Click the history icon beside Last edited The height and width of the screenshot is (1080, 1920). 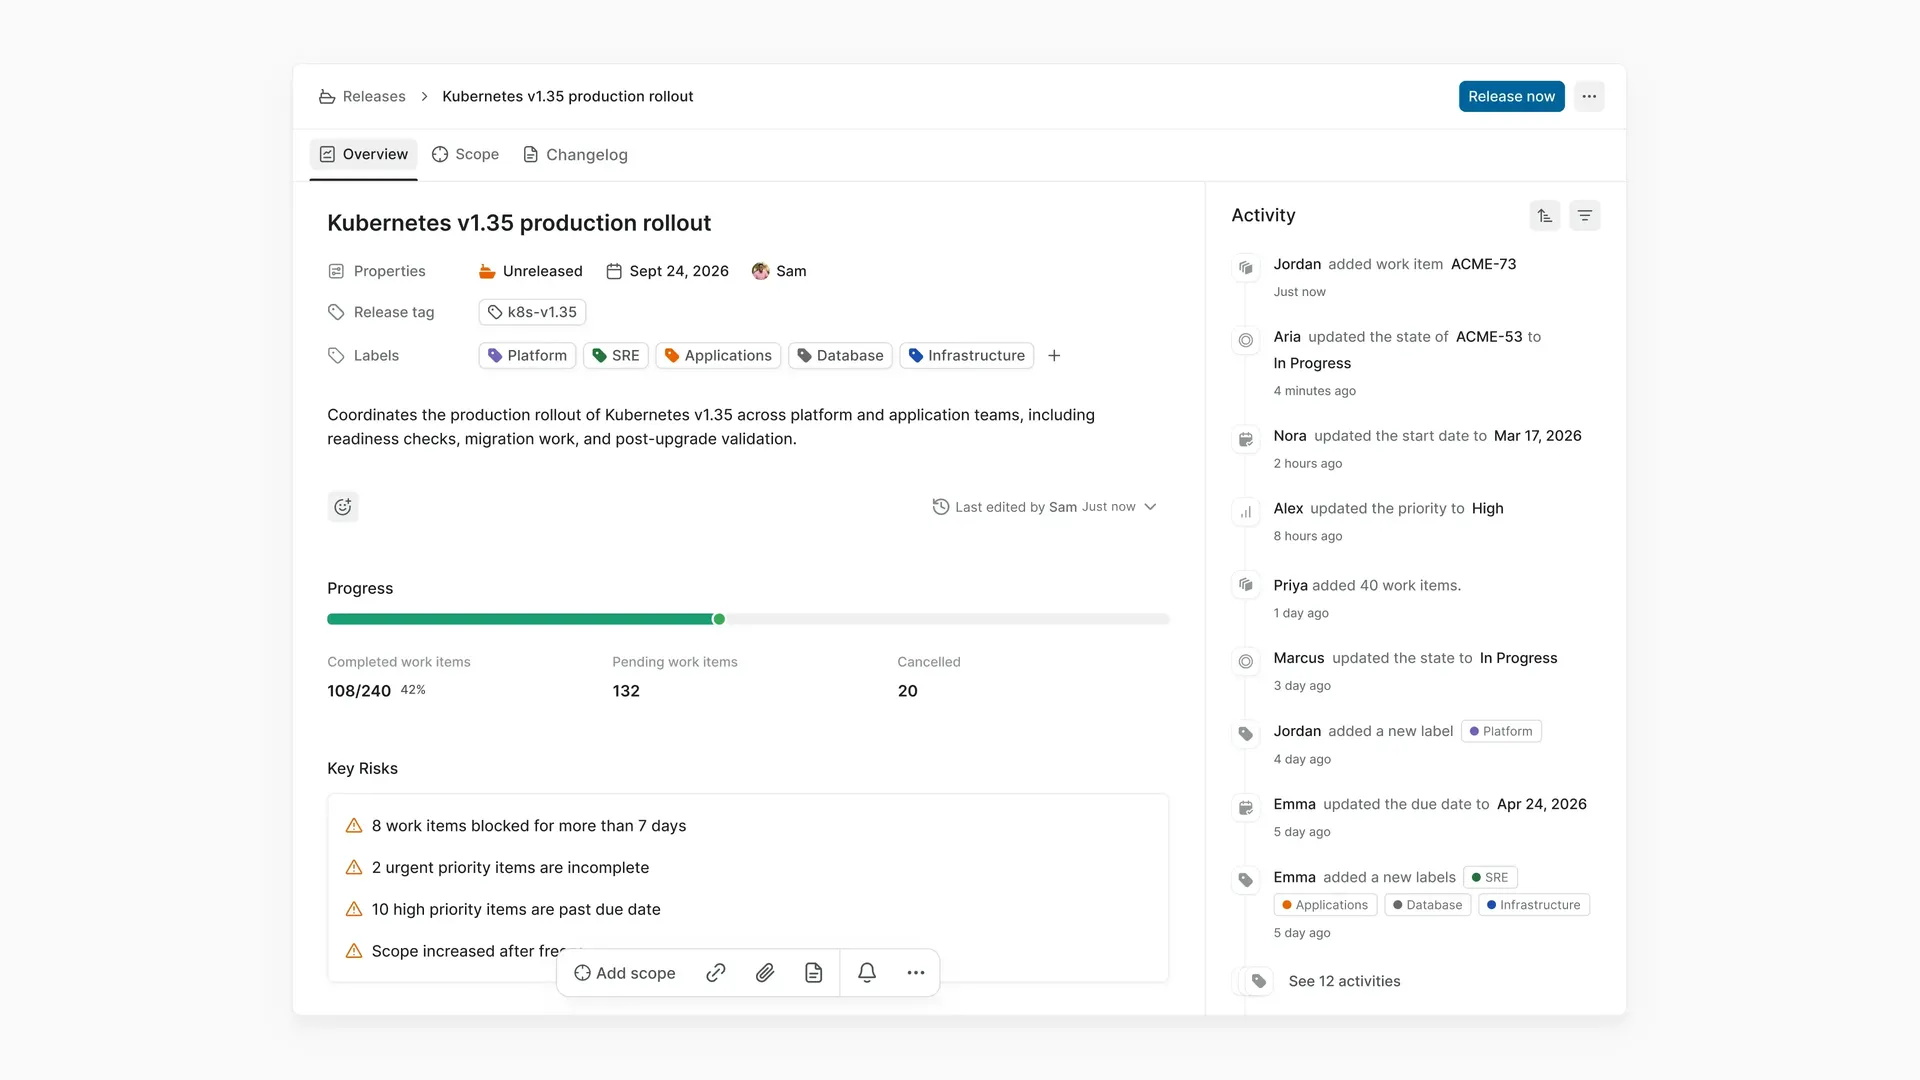941,507
